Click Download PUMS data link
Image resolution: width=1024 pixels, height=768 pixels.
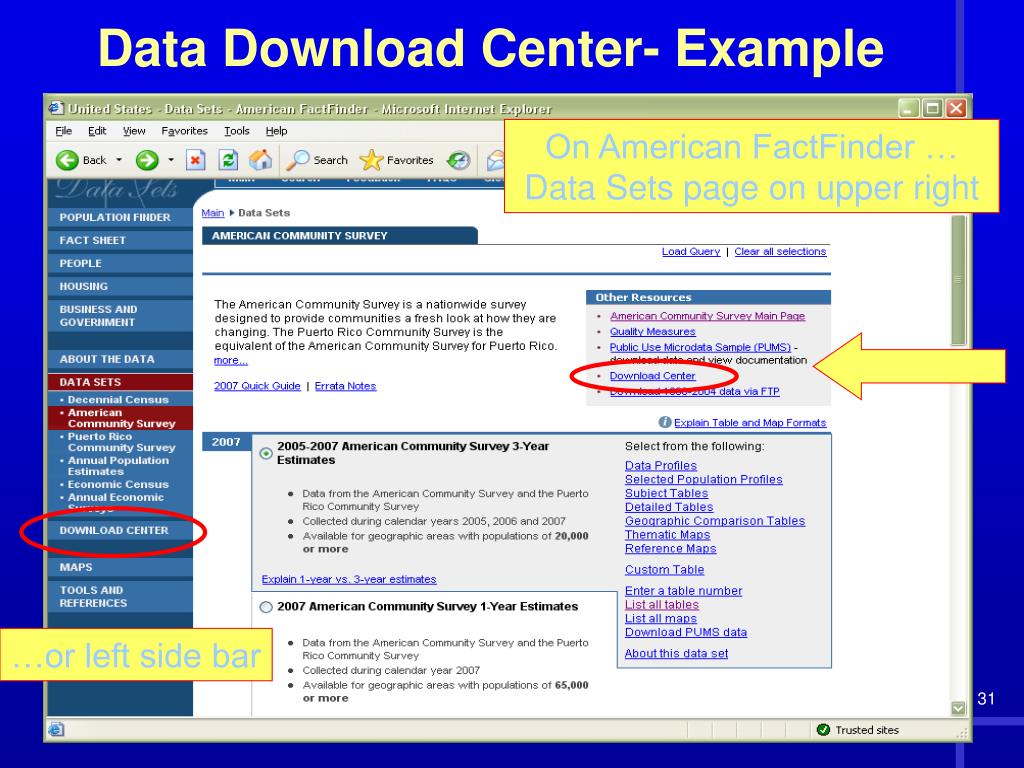(686, 632)
